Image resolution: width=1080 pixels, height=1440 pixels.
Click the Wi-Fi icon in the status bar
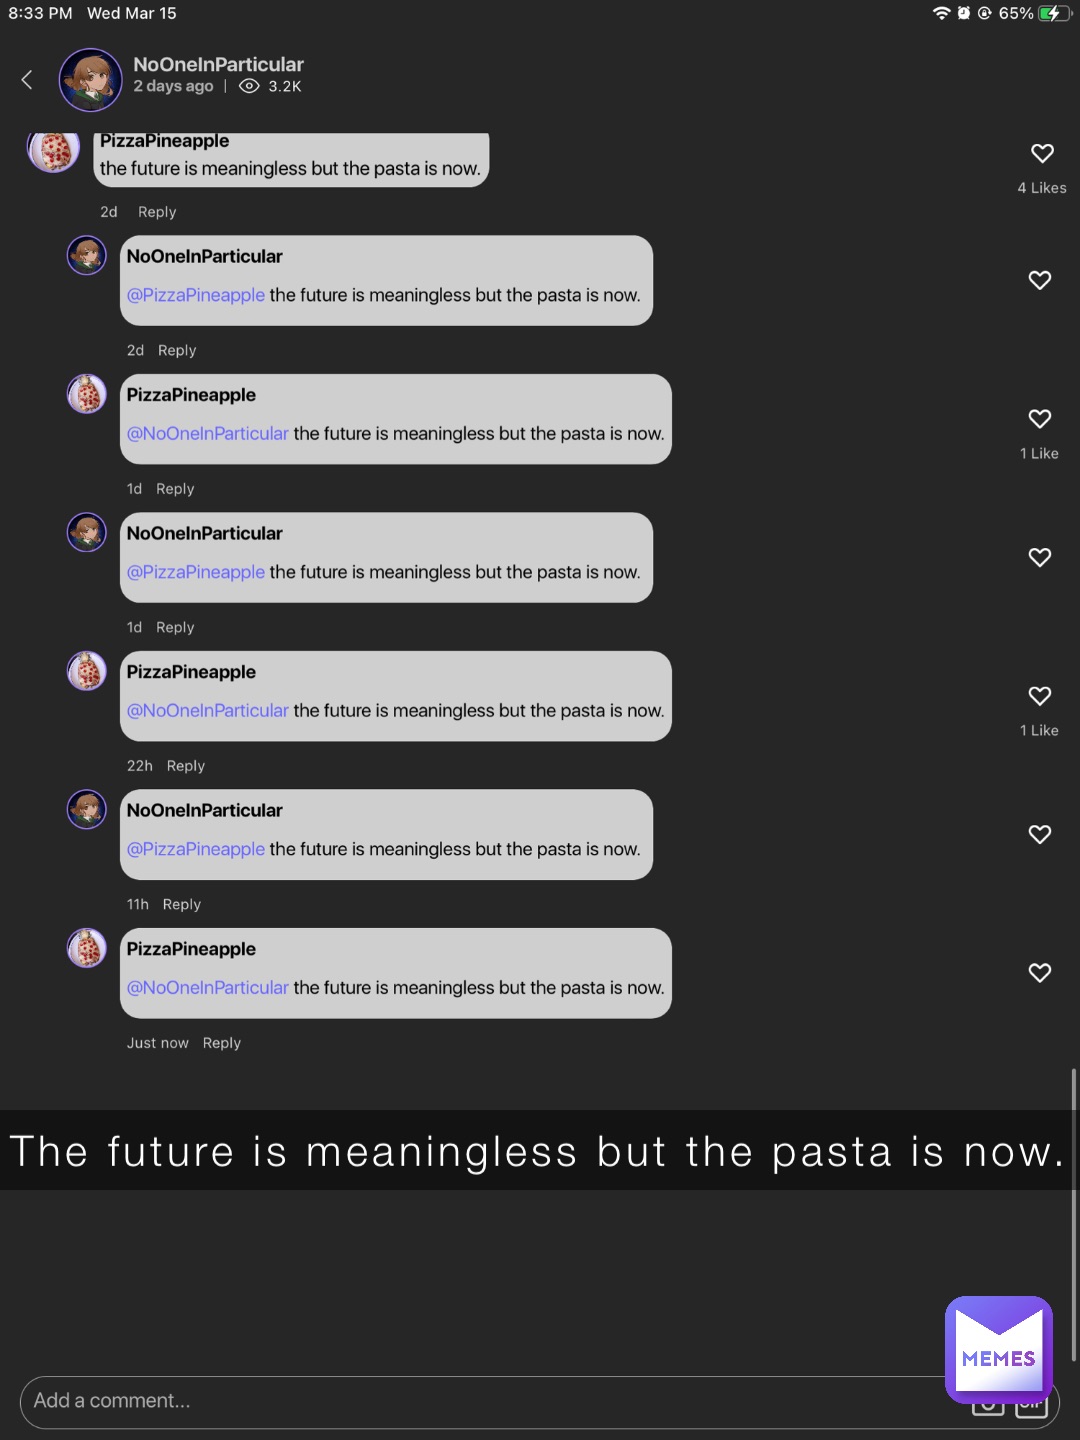coord(941,13)
